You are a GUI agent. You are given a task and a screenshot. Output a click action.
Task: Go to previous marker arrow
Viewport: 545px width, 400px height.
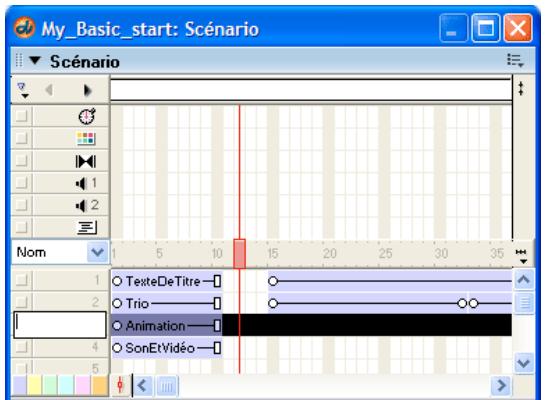(49, 90)
